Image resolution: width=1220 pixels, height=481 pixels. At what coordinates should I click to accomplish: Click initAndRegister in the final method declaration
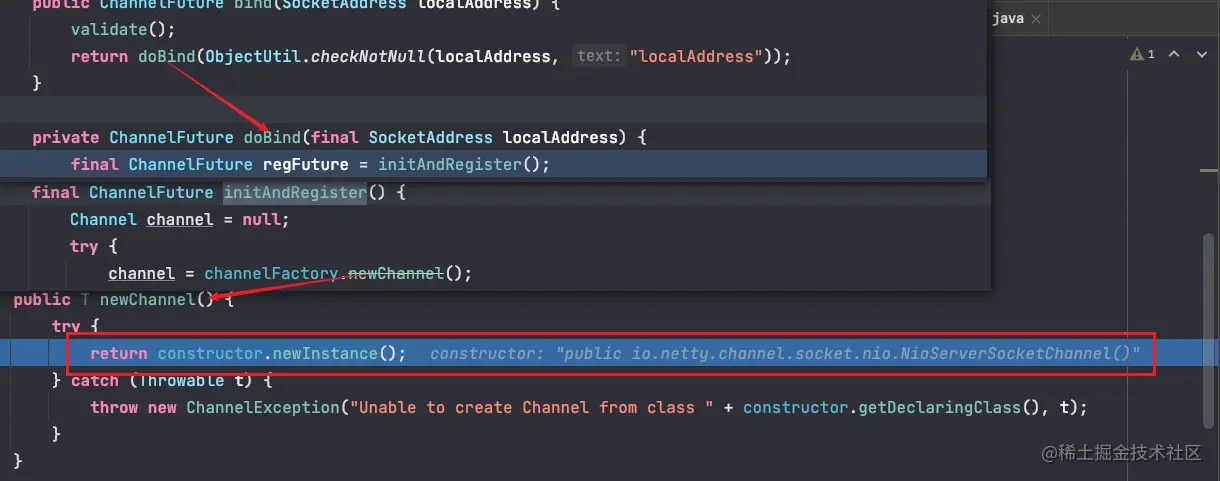coord(295,192)
